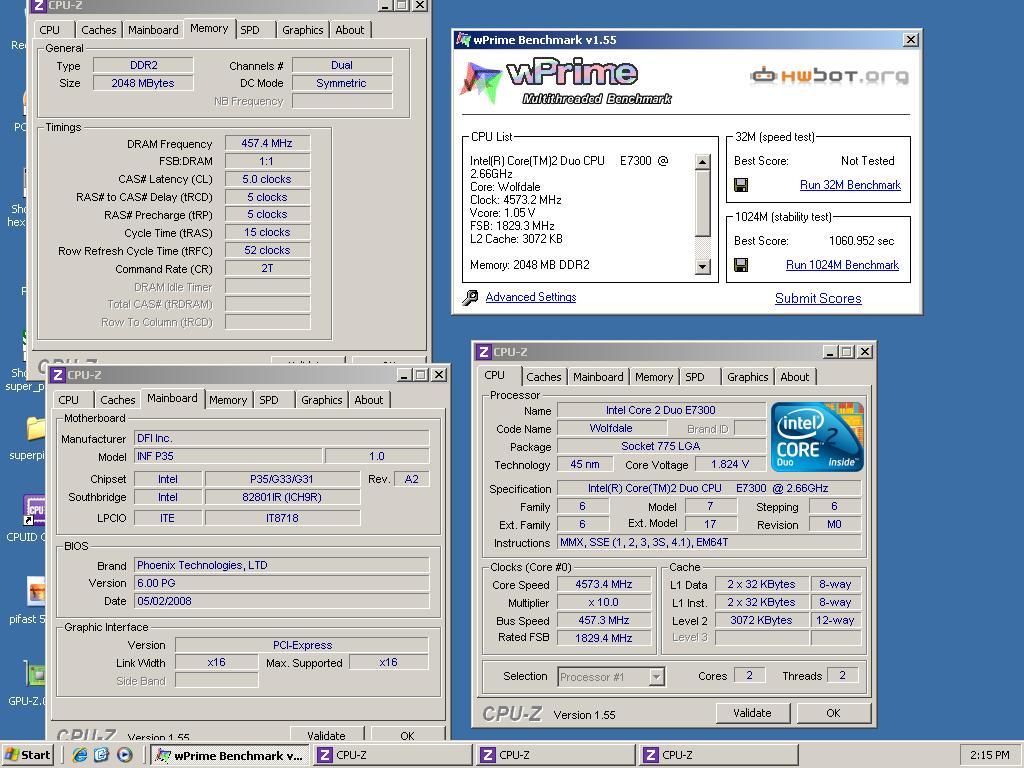Click the Level 2 cache value 3072 KBytes
1024x768 pixels.
[761, 620]
